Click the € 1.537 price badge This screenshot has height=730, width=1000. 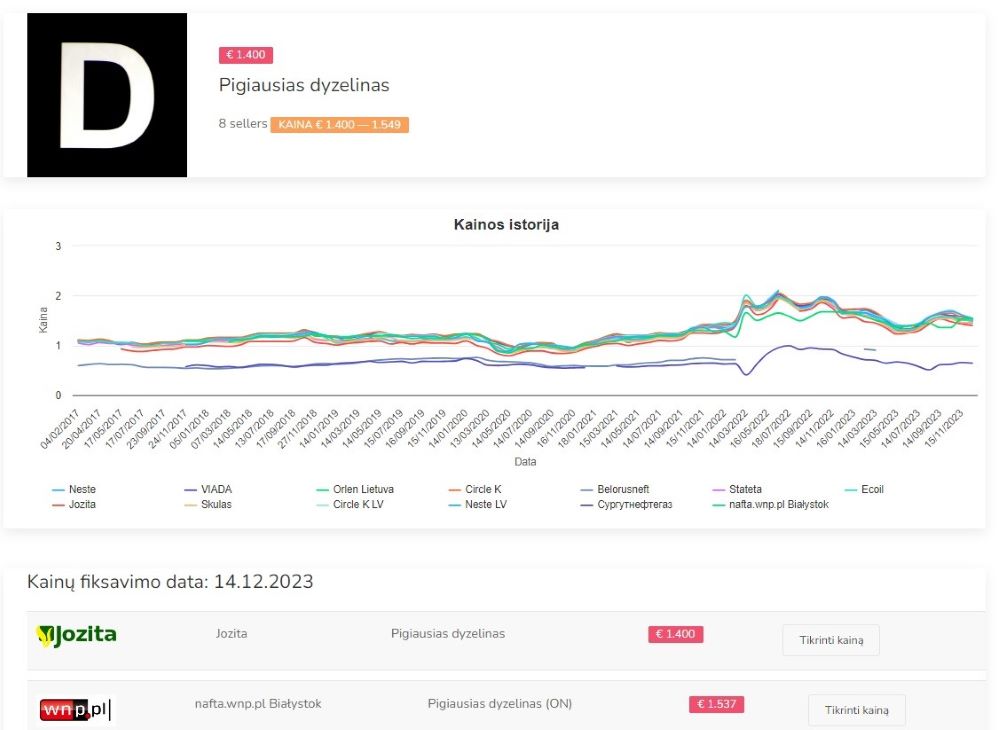(716, 704)
